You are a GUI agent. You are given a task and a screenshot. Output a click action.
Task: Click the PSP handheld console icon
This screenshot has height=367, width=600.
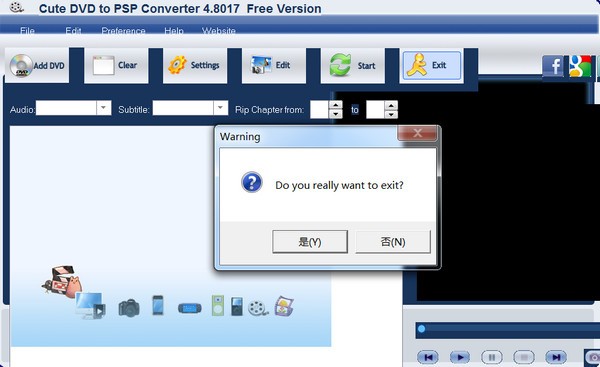click(x=190, y=308)
